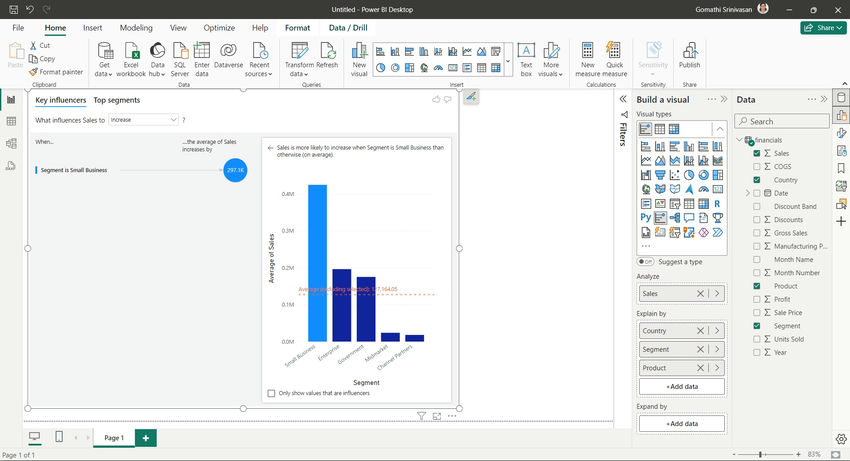Open the Increase dropdown
This screenshot has height=461, width=850.
[143, 120]
